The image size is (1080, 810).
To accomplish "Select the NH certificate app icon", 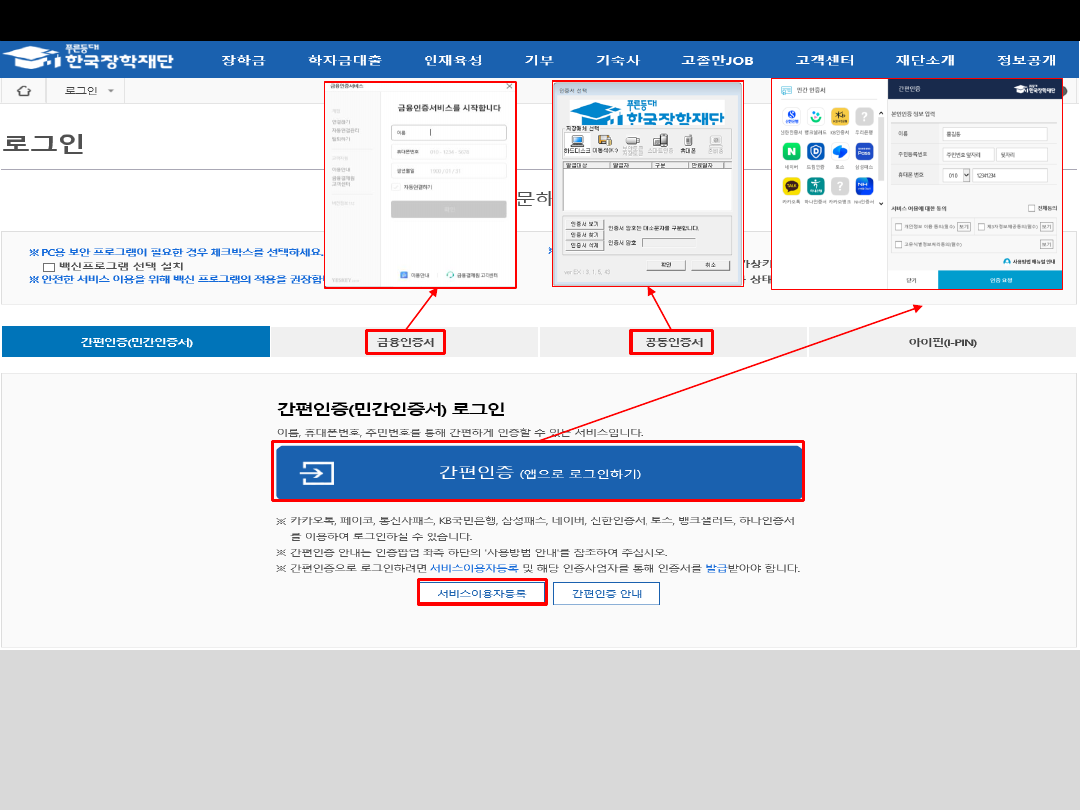I will 864,186.
